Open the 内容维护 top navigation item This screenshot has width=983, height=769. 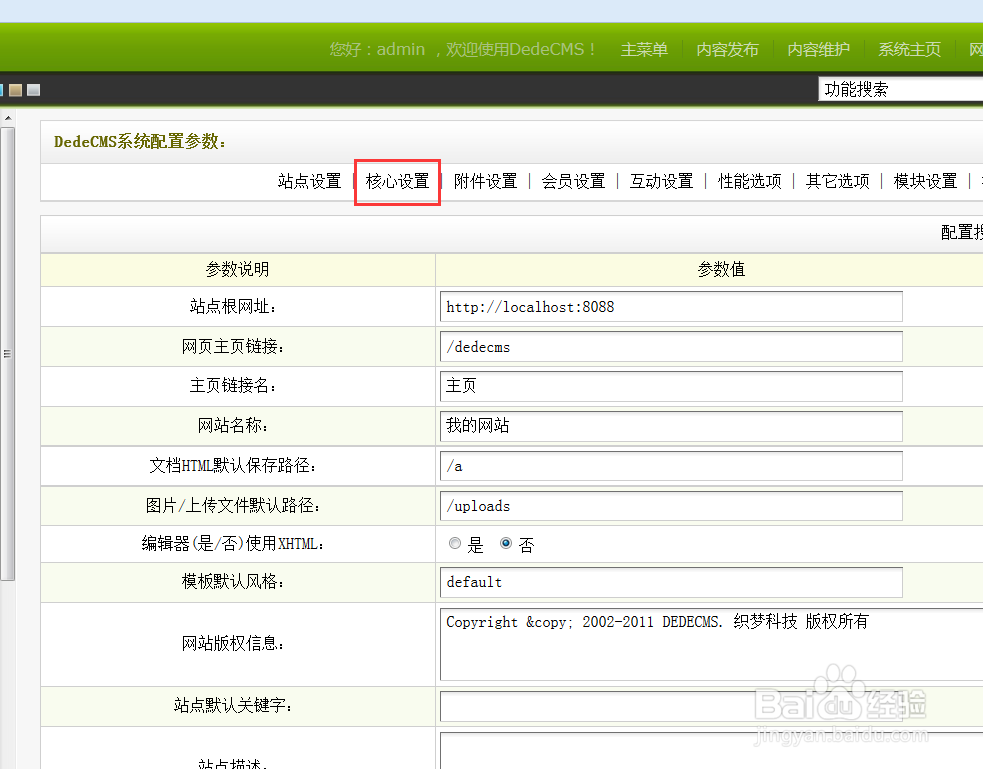[x=818, y=50]
